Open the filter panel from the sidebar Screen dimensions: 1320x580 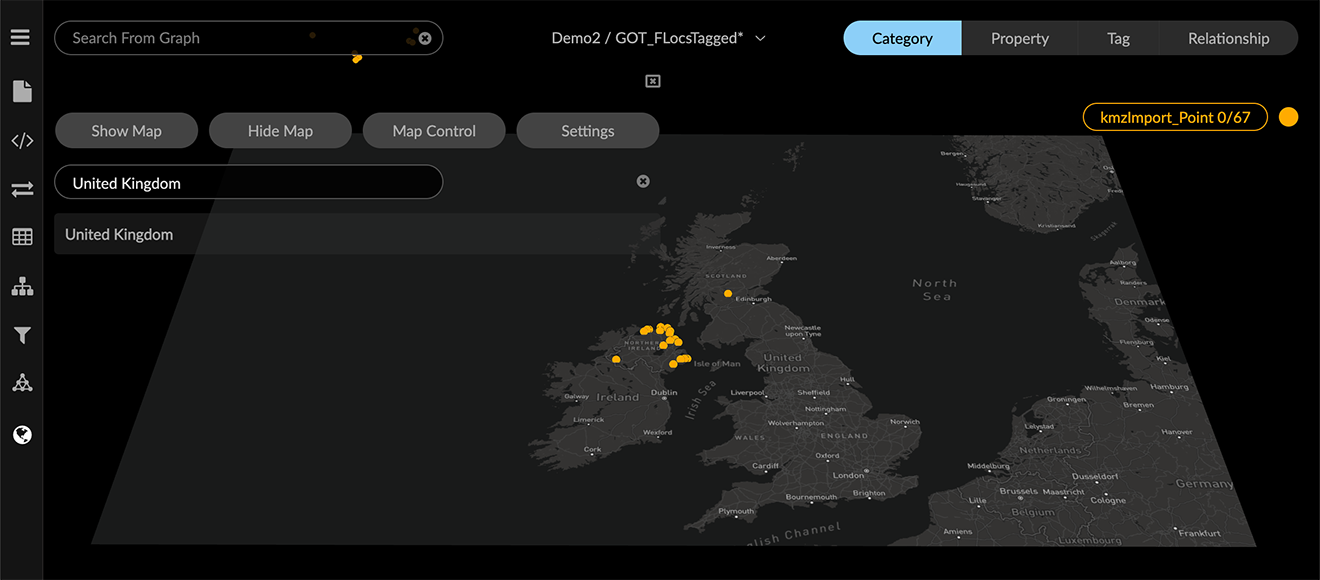click(21, 335)
